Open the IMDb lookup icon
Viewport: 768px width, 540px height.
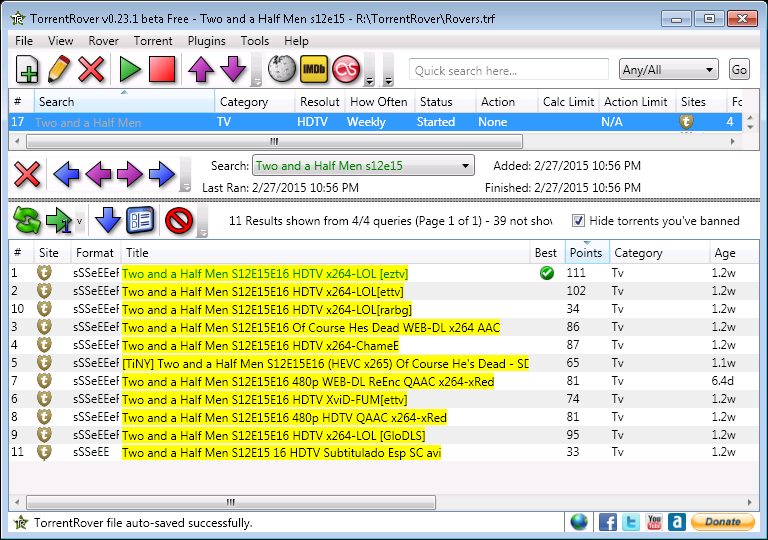(315, 70)
